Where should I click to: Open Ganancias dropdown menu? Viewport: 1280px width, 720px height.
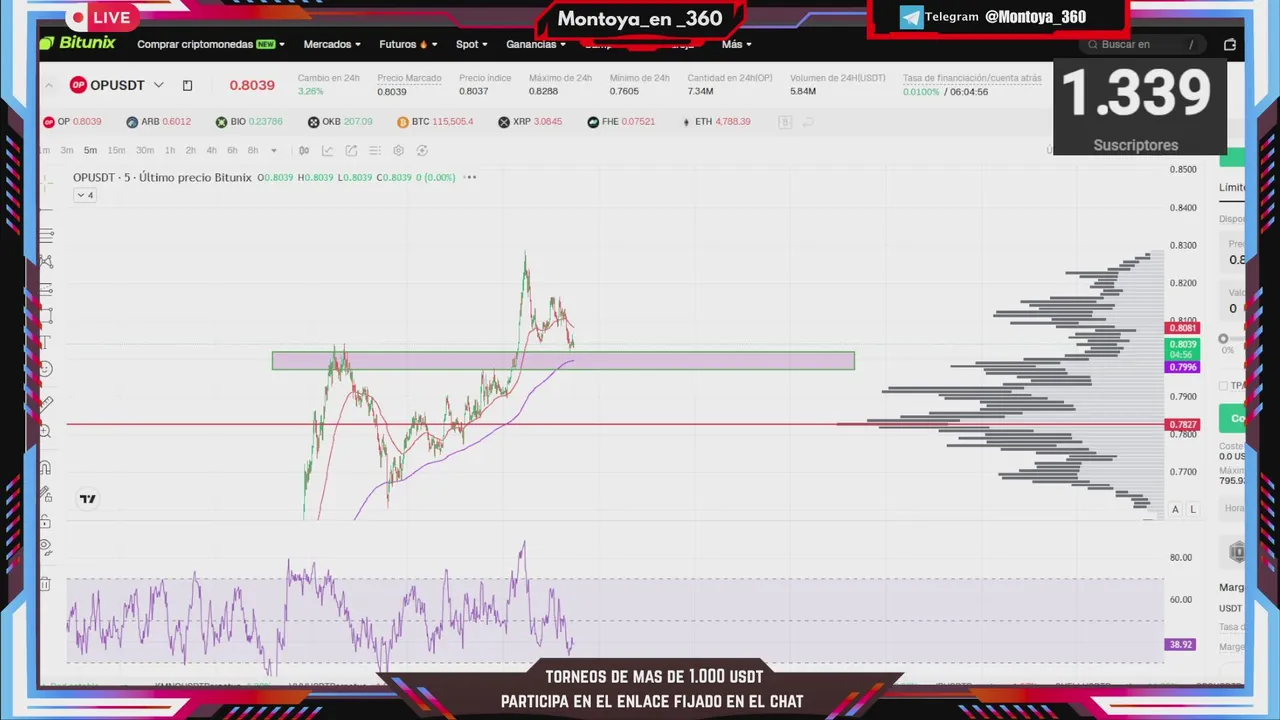coord(536,44)
